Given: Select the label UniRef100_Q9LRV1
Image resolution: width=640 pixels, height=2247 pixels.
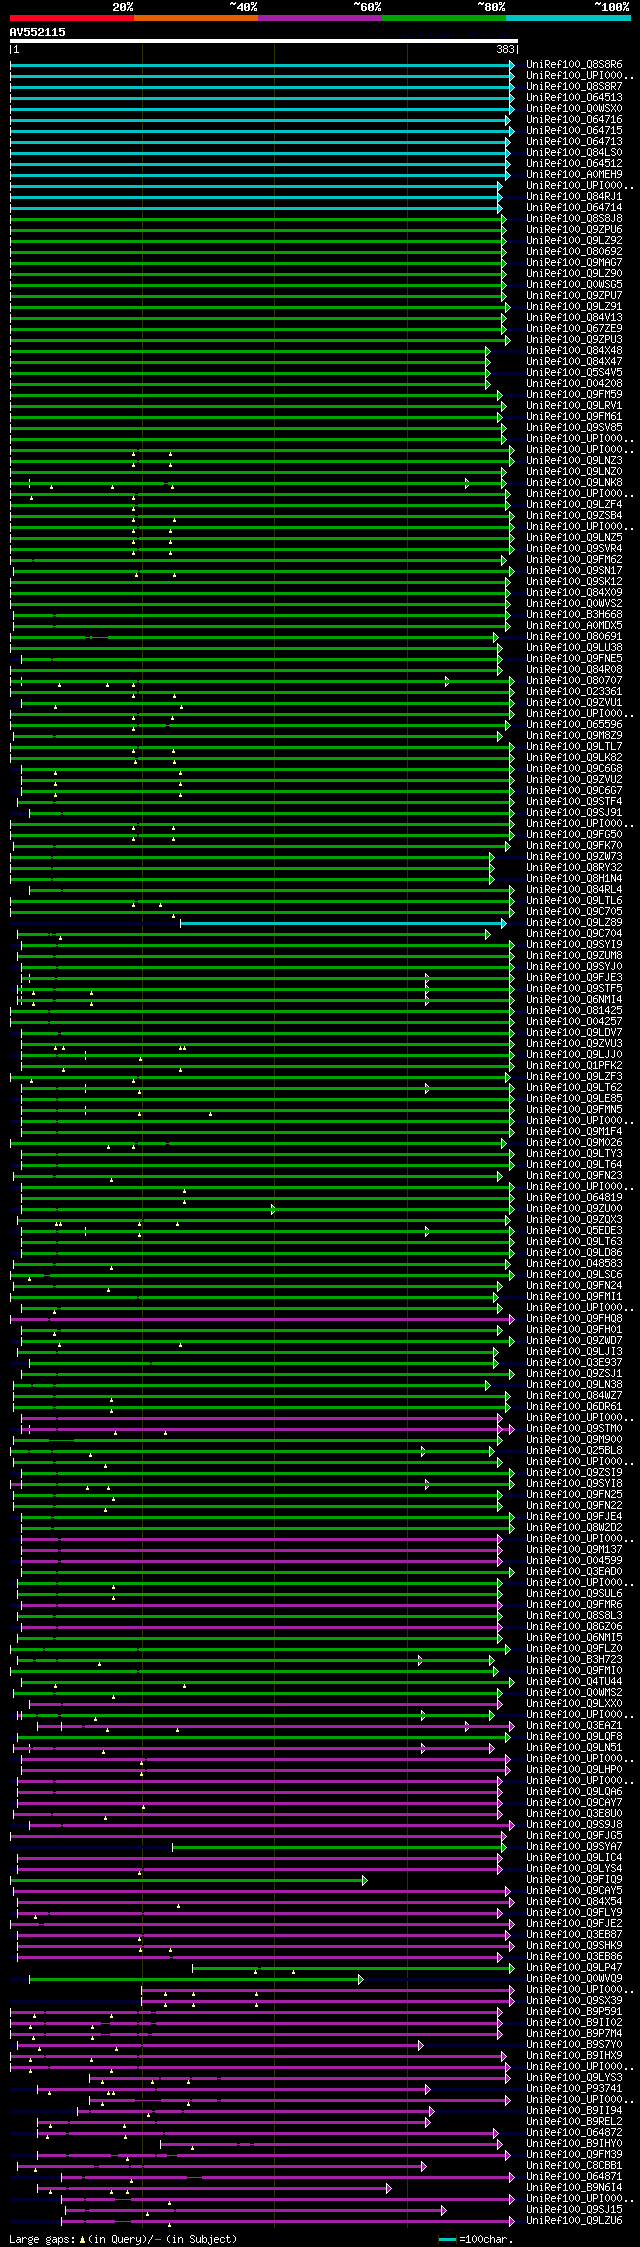Looking at the screenshot, I should [x=574, y=406].
